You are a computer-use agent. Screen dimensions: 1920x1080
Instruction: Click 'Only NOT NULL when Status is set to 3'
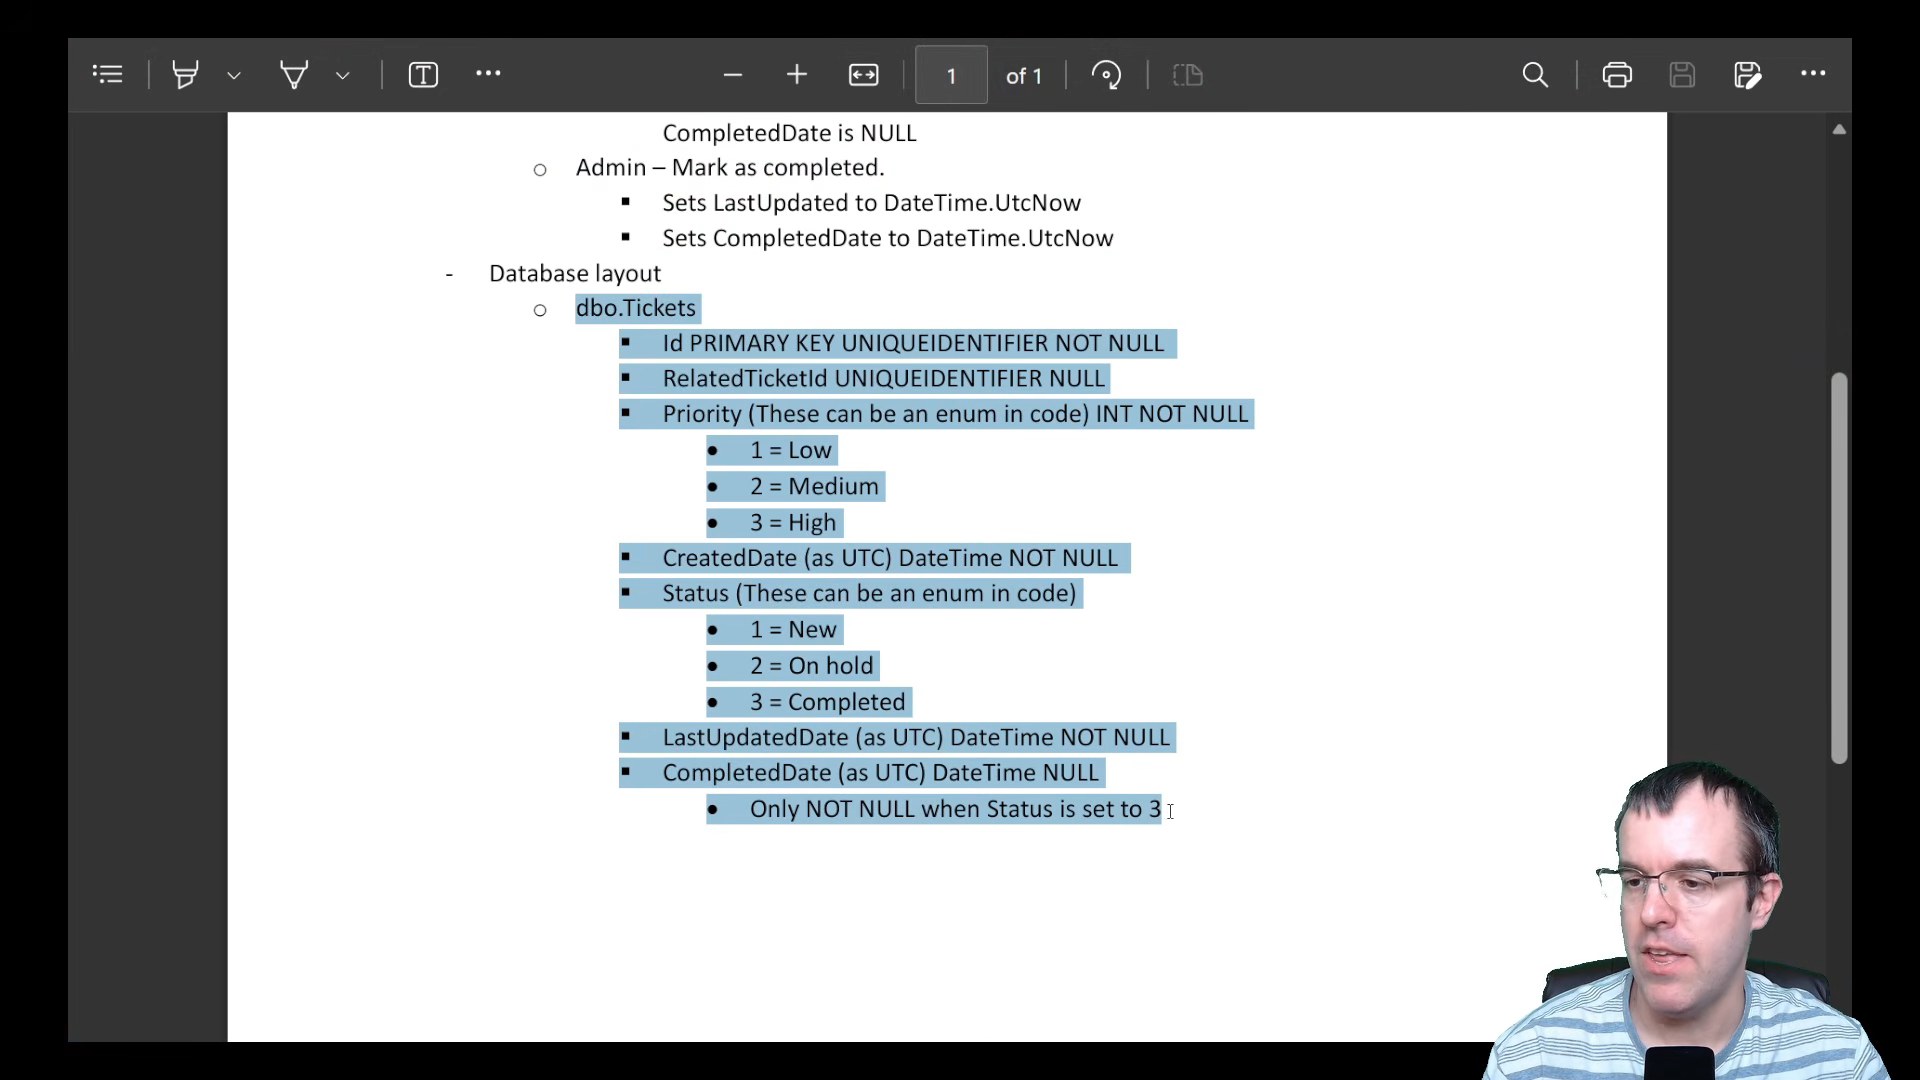coord(955,809)
